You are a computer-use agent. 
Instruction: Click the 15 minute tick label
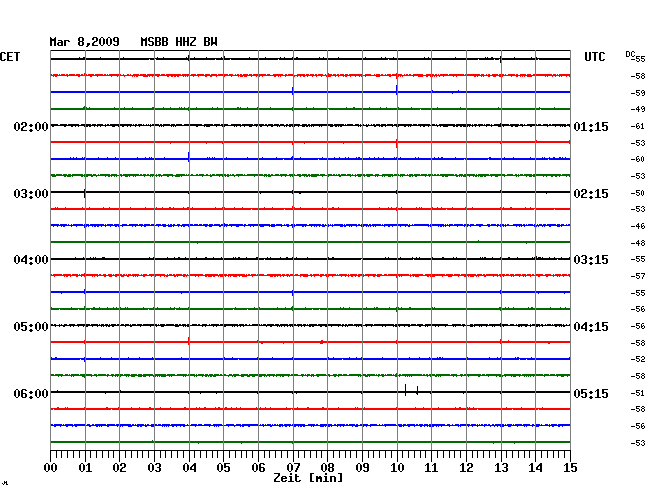[x=569, y=468]
